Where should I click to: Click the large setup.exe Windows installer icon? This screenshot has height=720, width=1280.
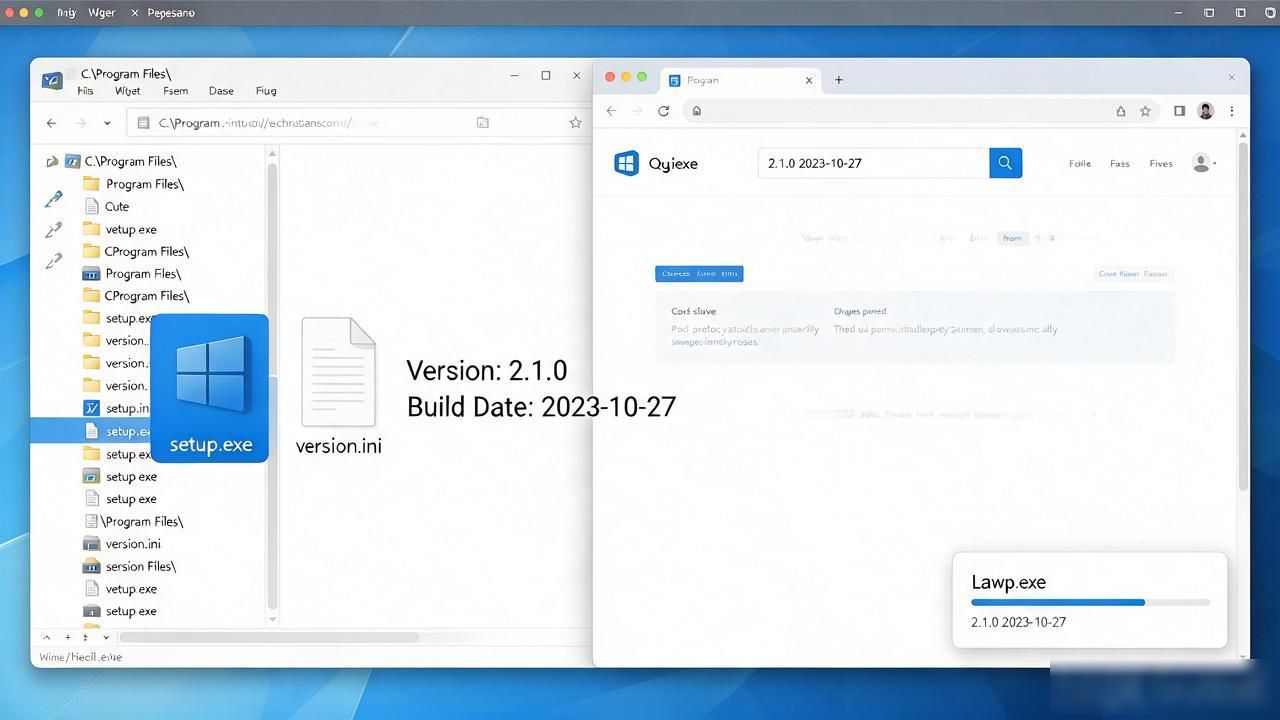209,387
